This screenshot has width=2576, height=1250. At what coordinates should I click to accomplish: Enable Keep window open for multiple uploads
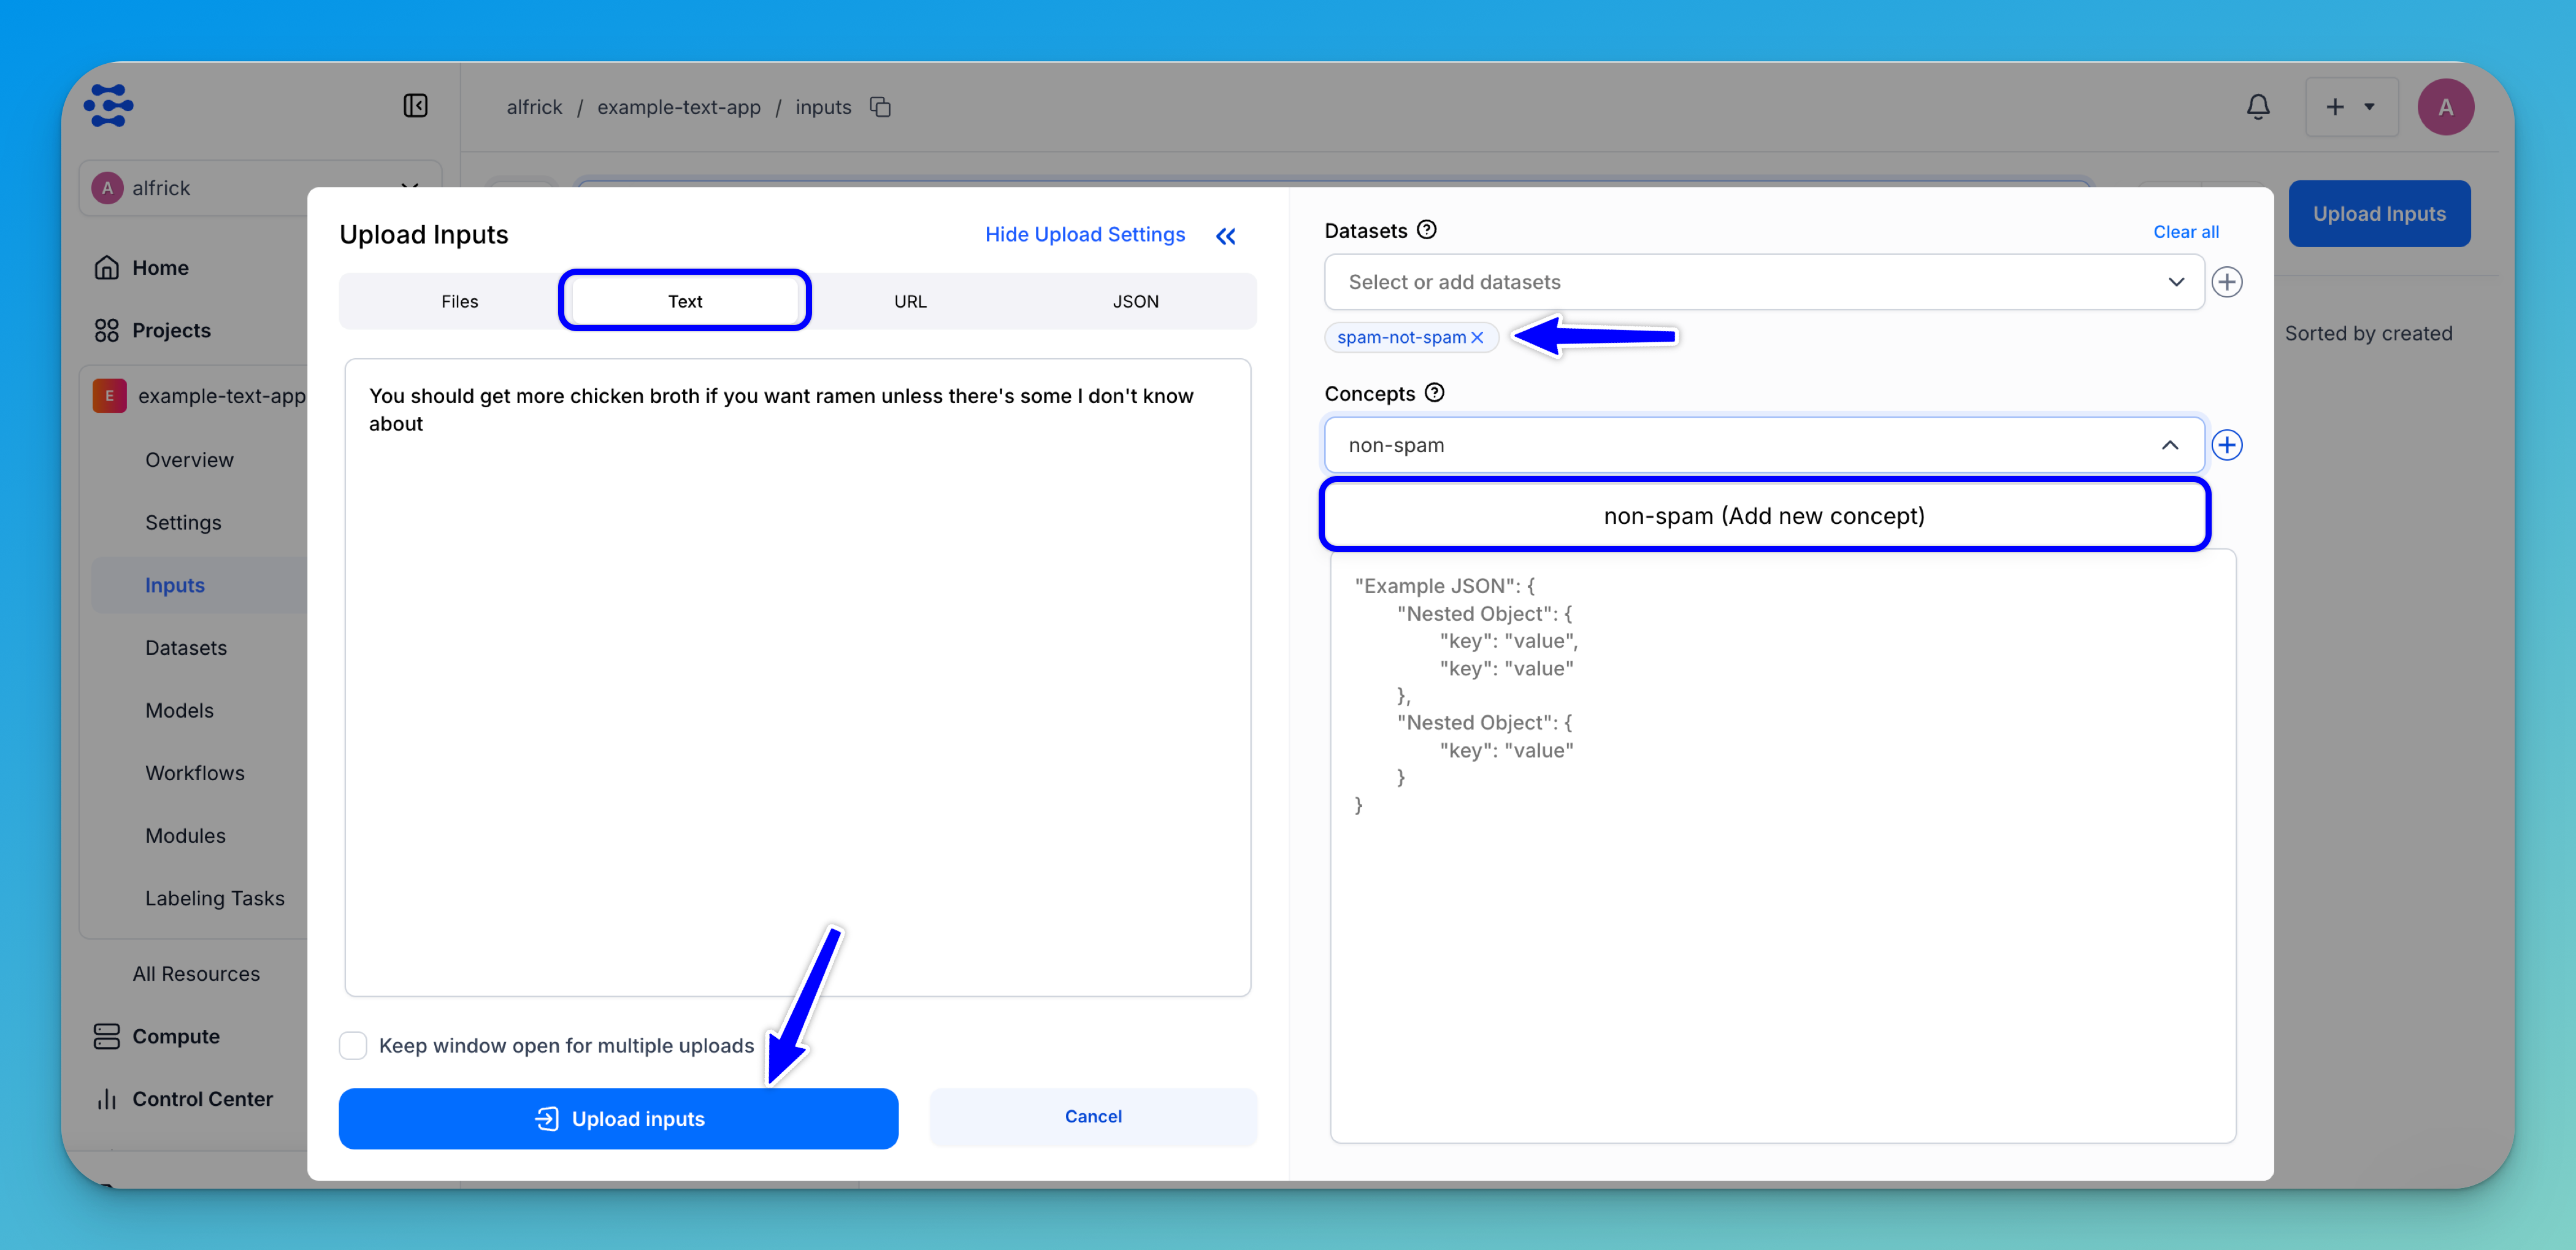(x=353, y=1045)
